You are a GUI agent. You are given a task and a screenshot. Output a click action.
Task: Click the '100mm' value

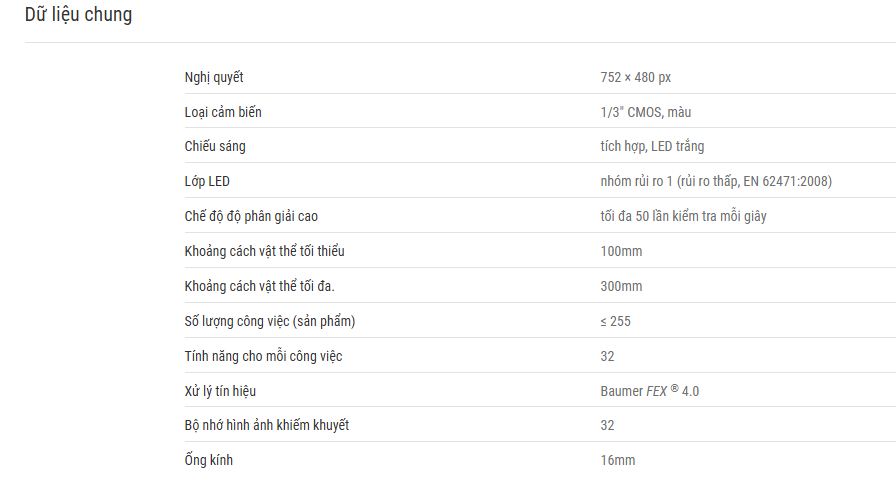click(620, 251)
